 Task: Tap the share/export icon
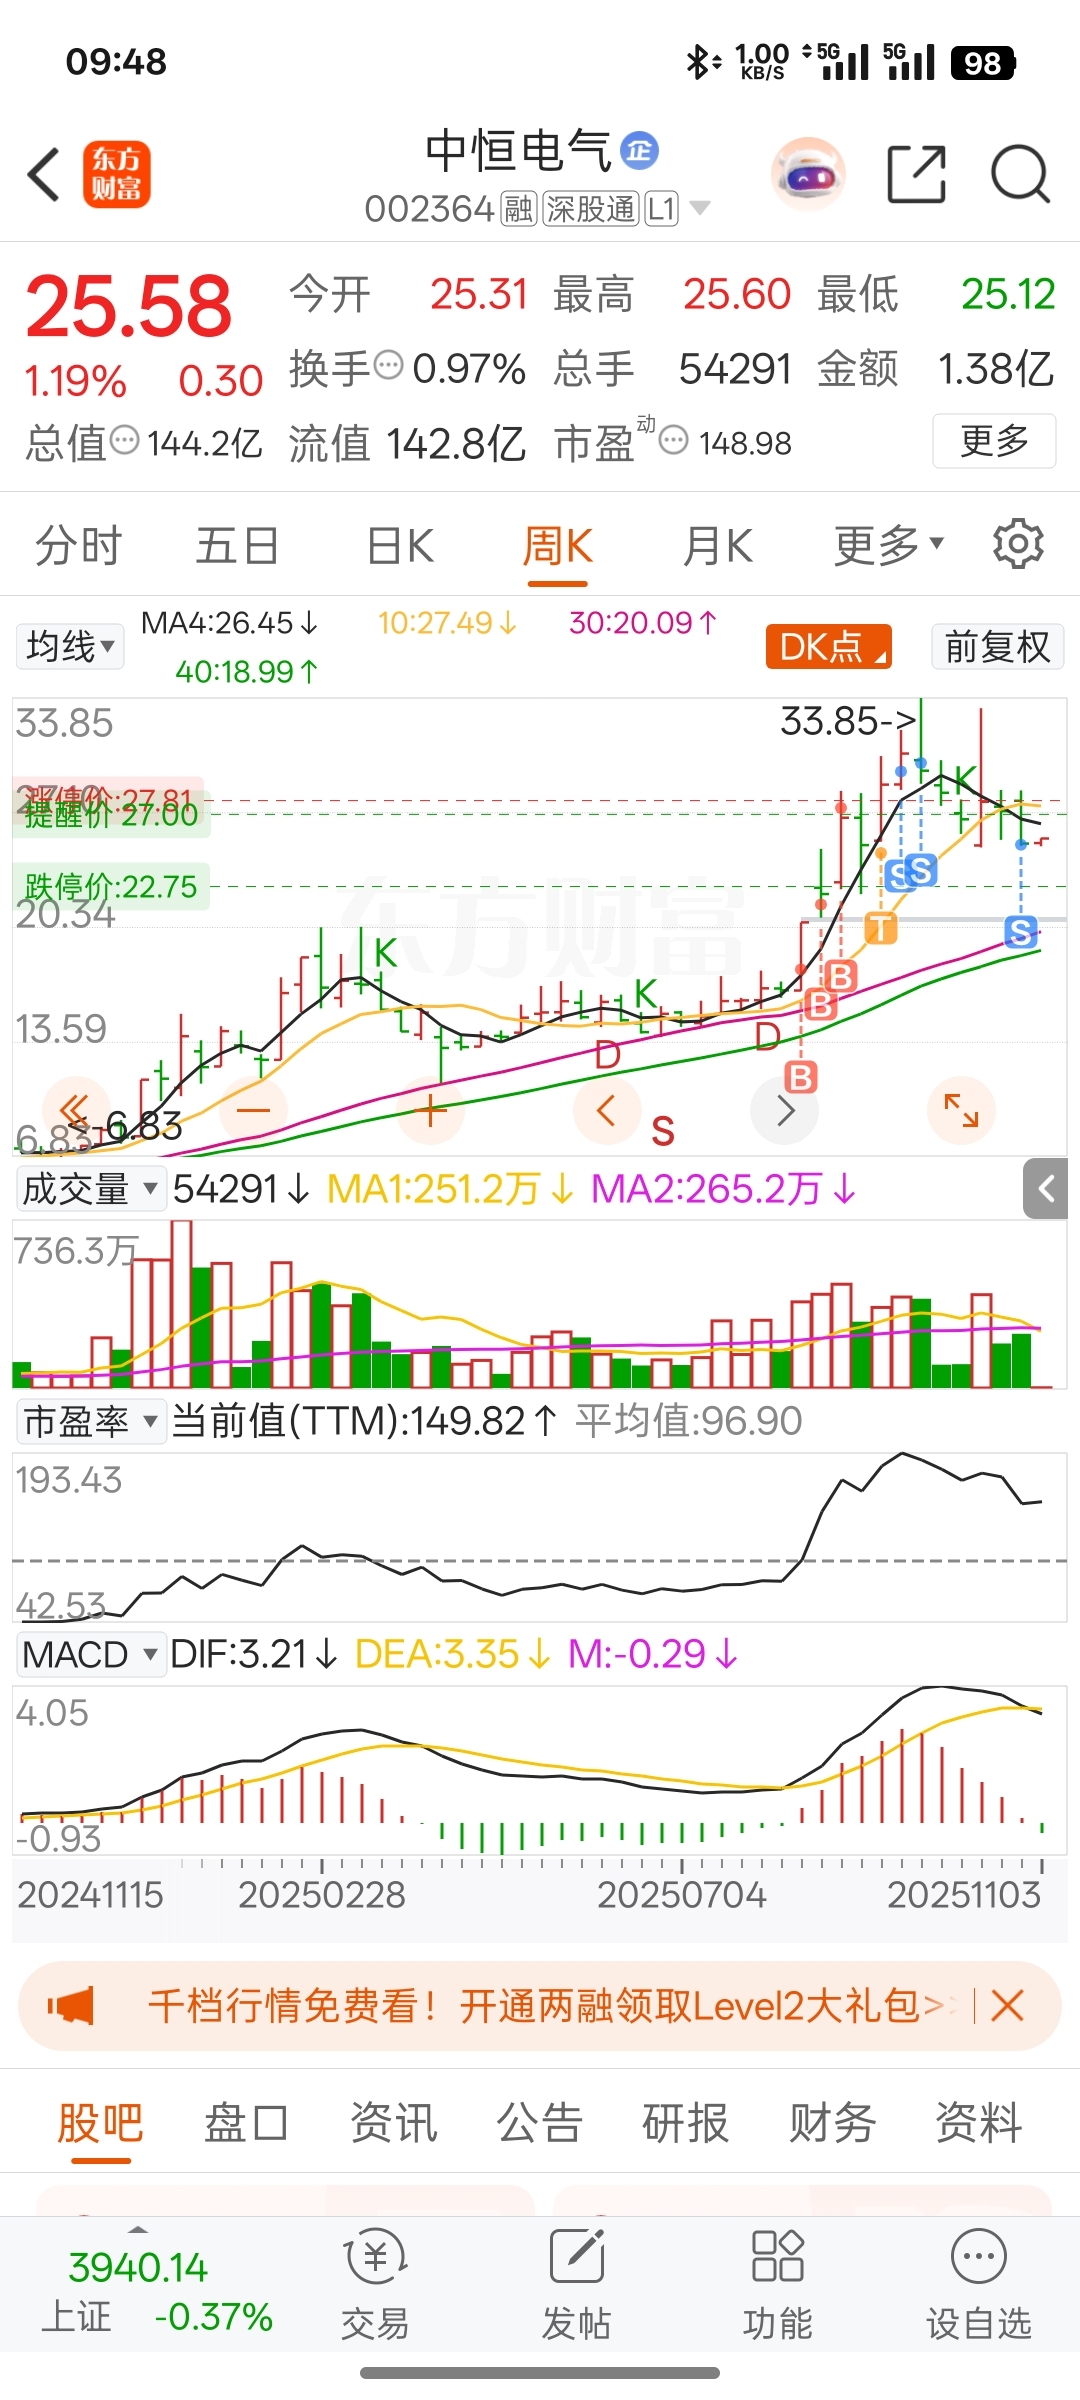point(916,174)
